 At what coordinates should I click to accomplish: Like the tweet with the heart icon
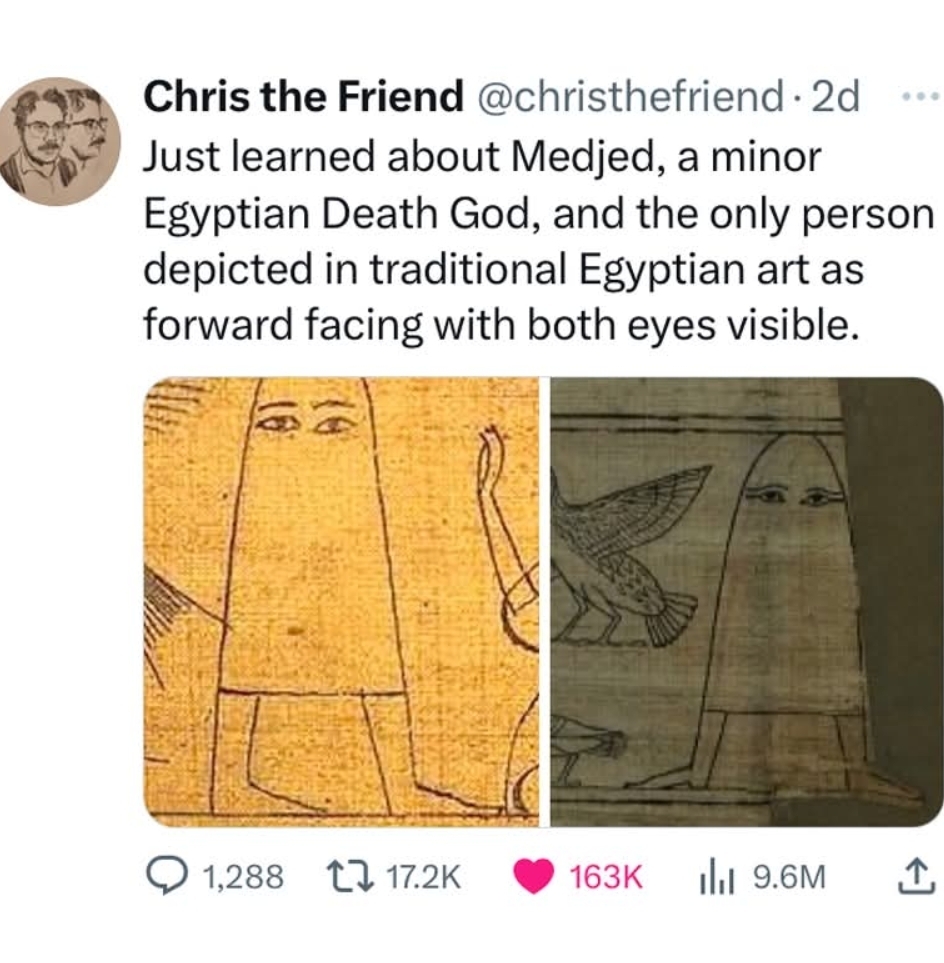click(534, 876)
